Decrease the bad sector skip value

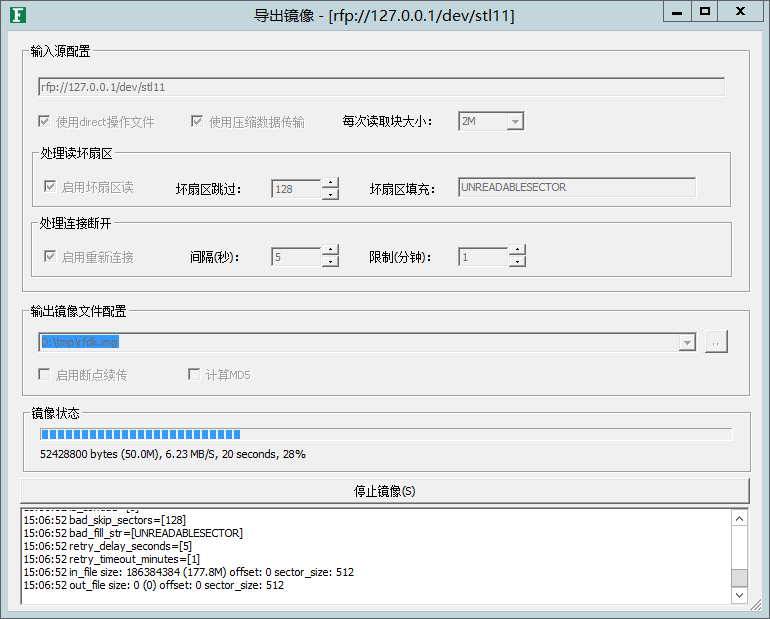point(330,194)
